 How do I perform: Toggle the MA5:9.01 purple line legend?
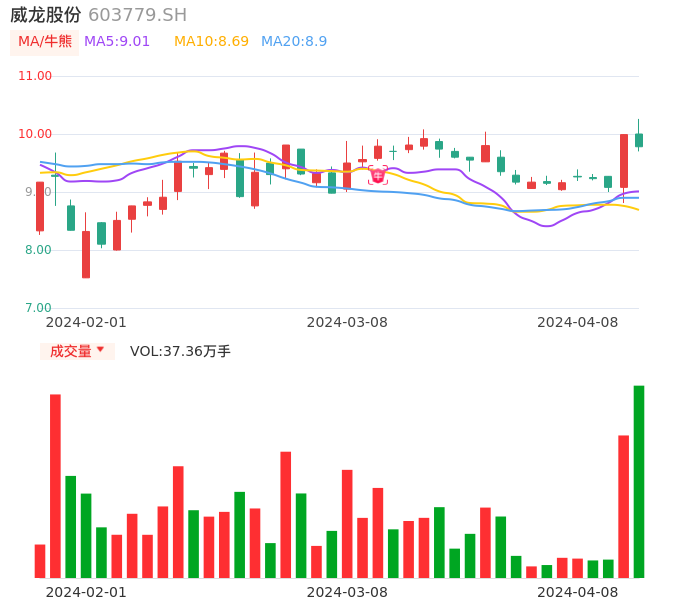point(117,42)
